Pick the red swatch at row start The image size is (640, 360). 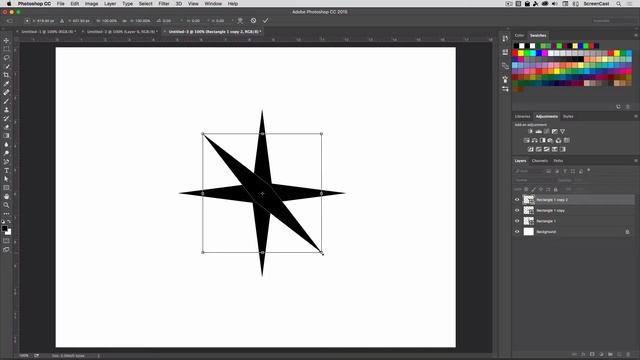(515, 53)
